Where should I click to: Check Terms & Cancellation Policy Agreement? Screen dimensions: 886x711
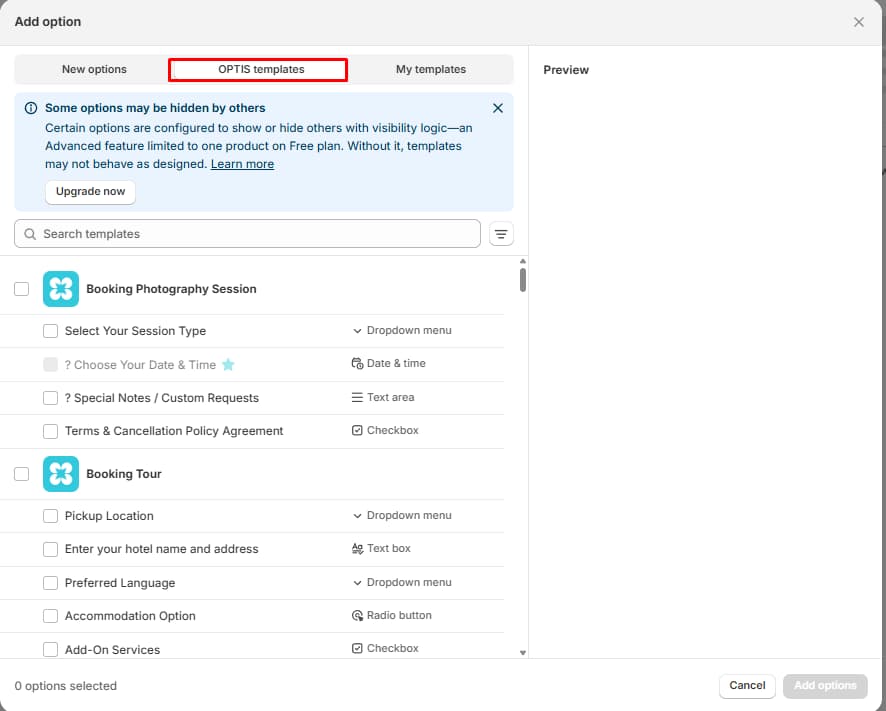(50, 431)
